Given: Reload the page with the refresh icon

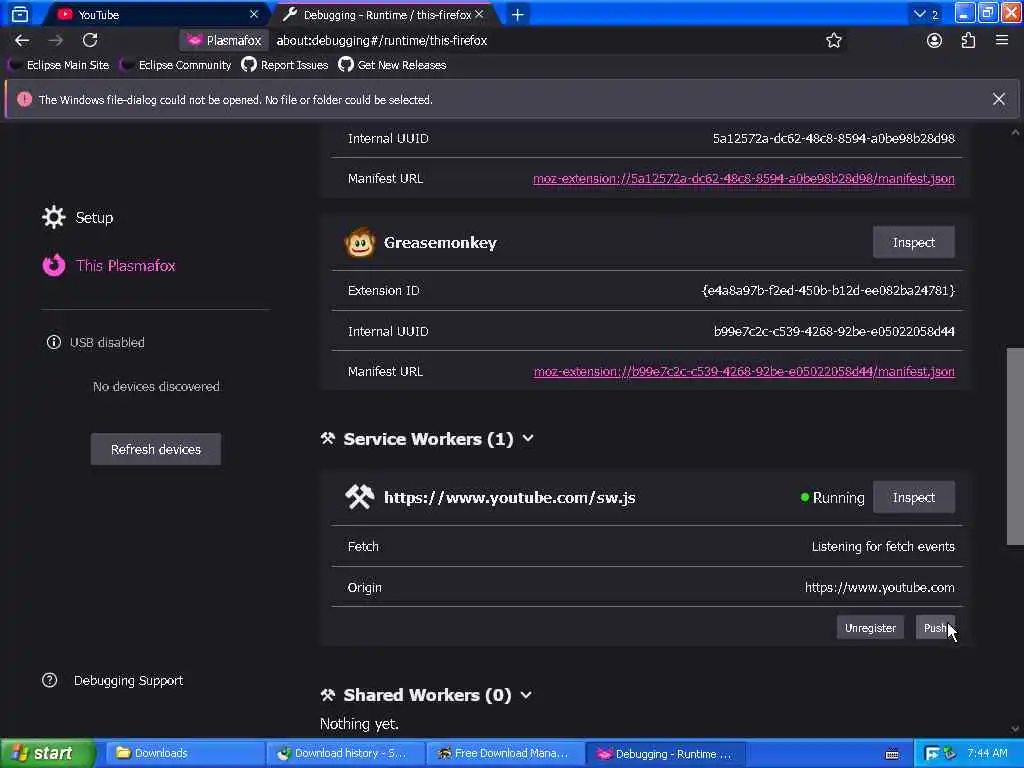Looking at the screenshot, I should (90, 40).
